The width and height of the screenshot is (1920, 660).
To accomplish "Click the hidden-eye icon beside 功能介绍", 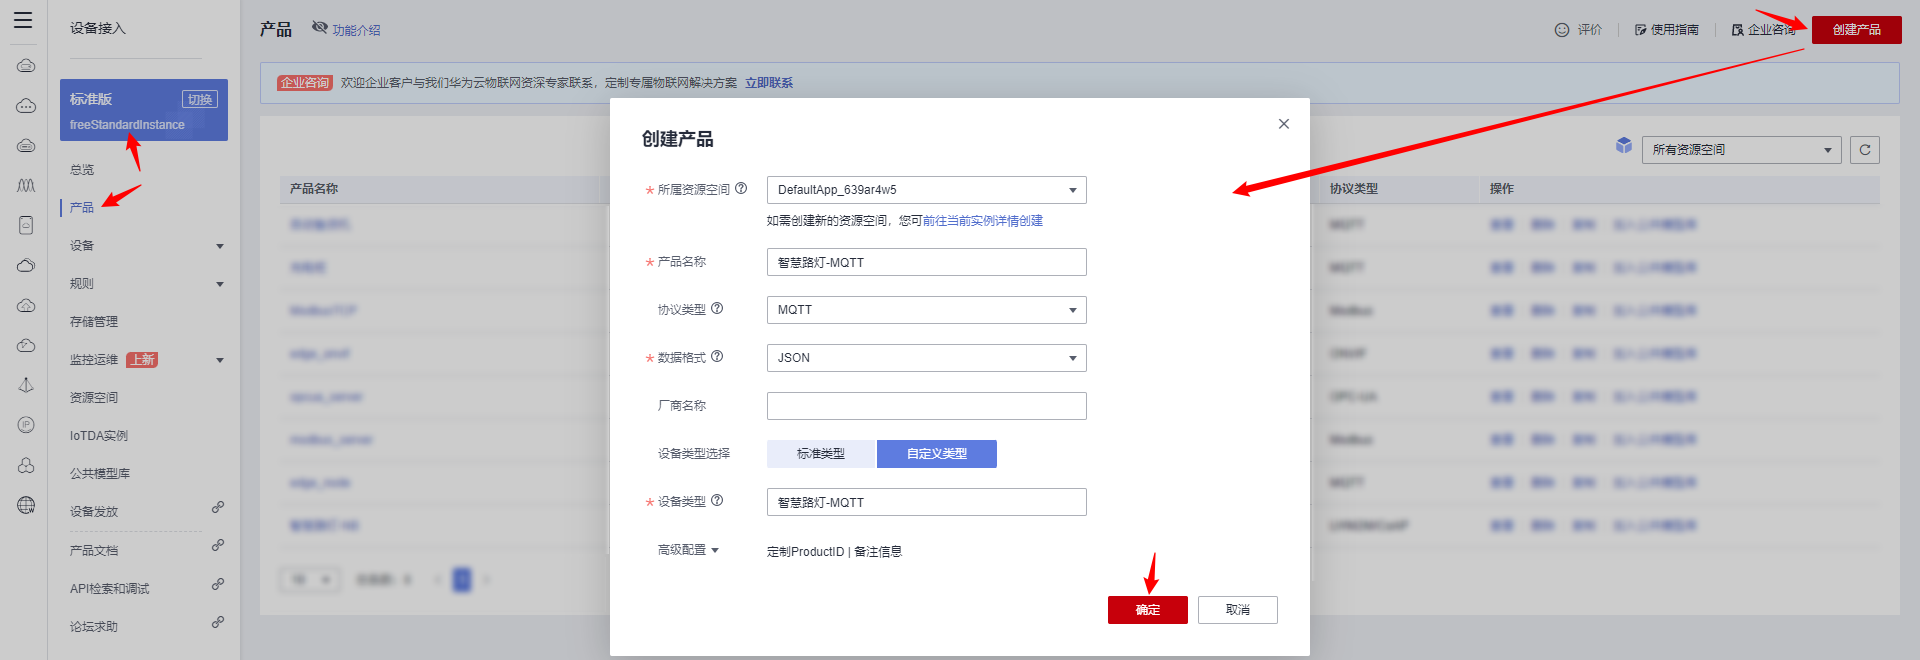I will [320, 27].
